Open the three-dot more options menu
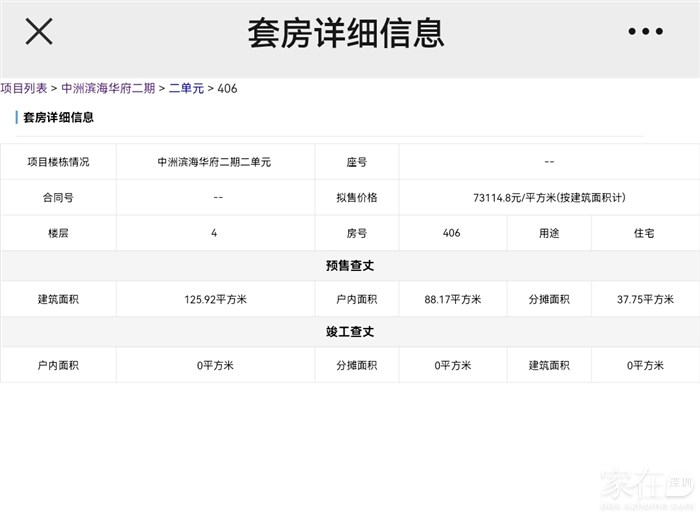The height and width of the screenshot is (513, 700). point(645,32)
